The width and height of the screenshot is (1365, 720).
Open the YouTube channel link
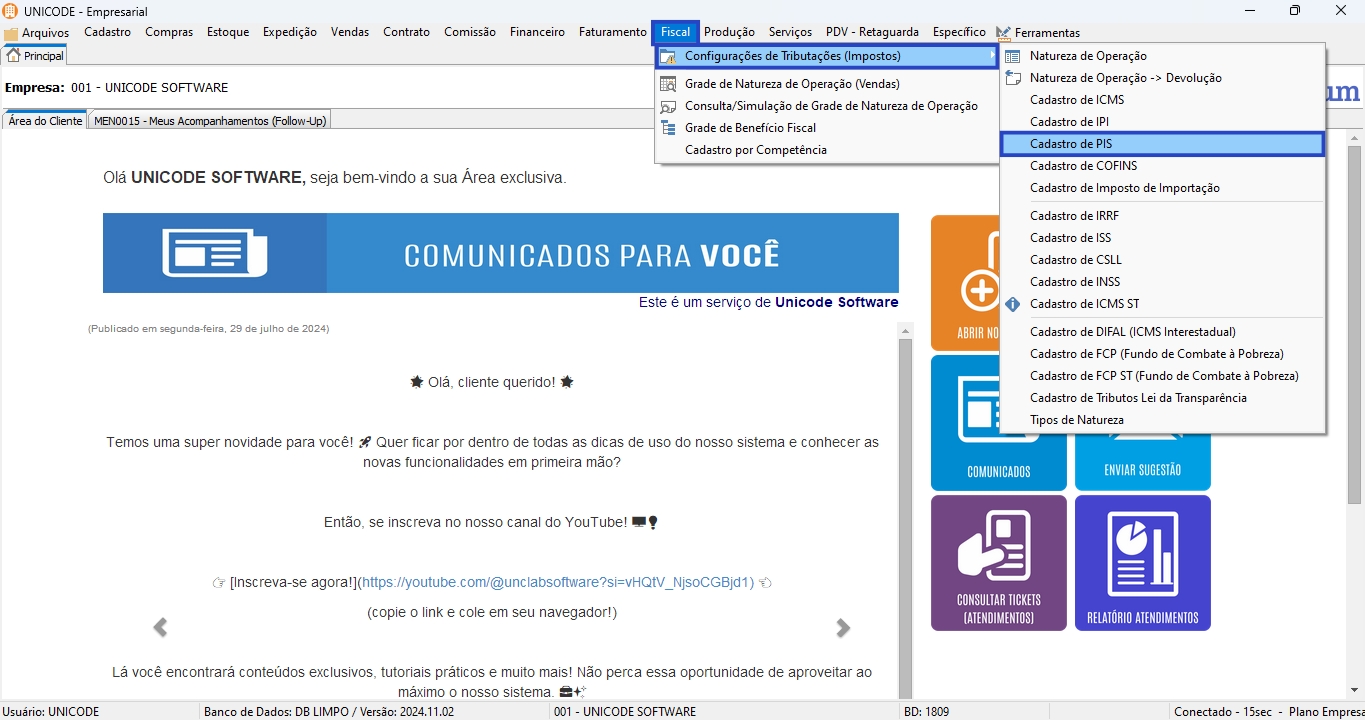pyautogui.click(x=556, y=582)
